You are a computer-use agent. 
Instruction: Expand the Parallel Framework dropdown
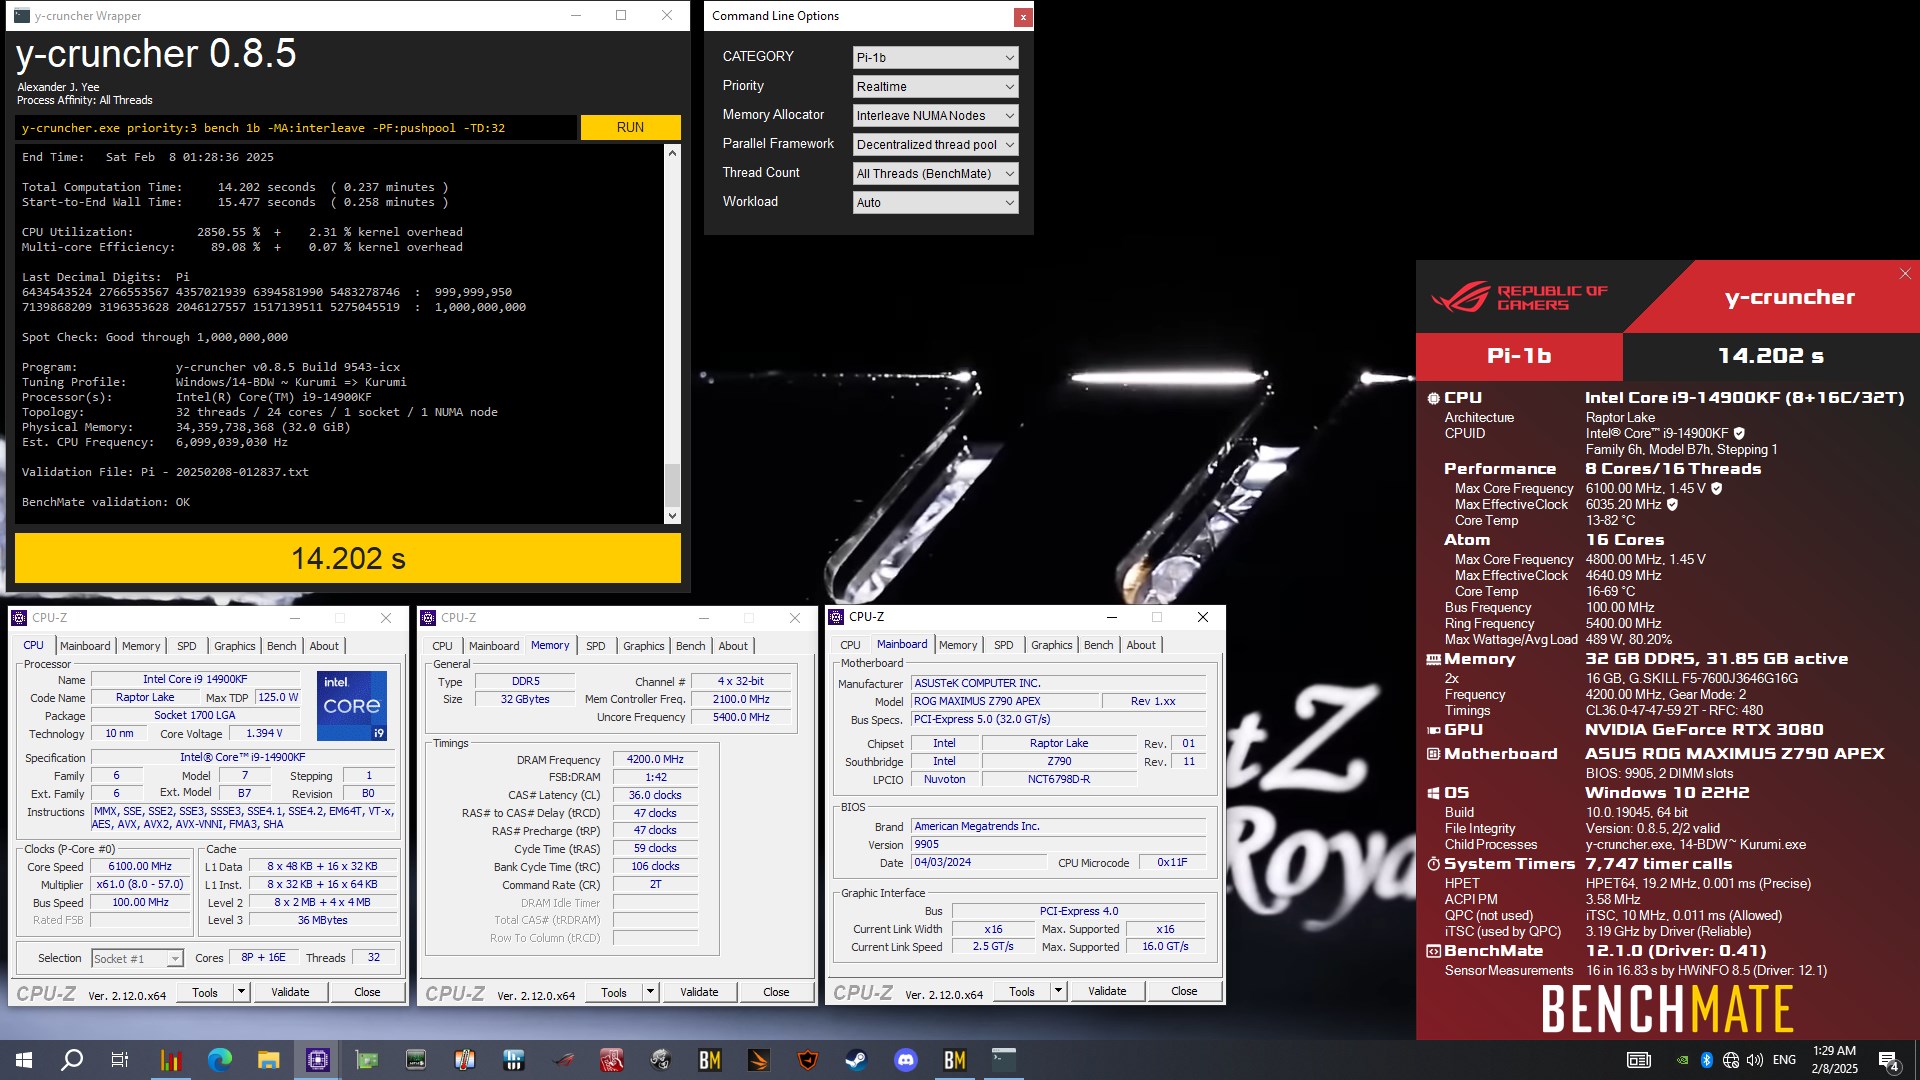(x=935, y=145)
